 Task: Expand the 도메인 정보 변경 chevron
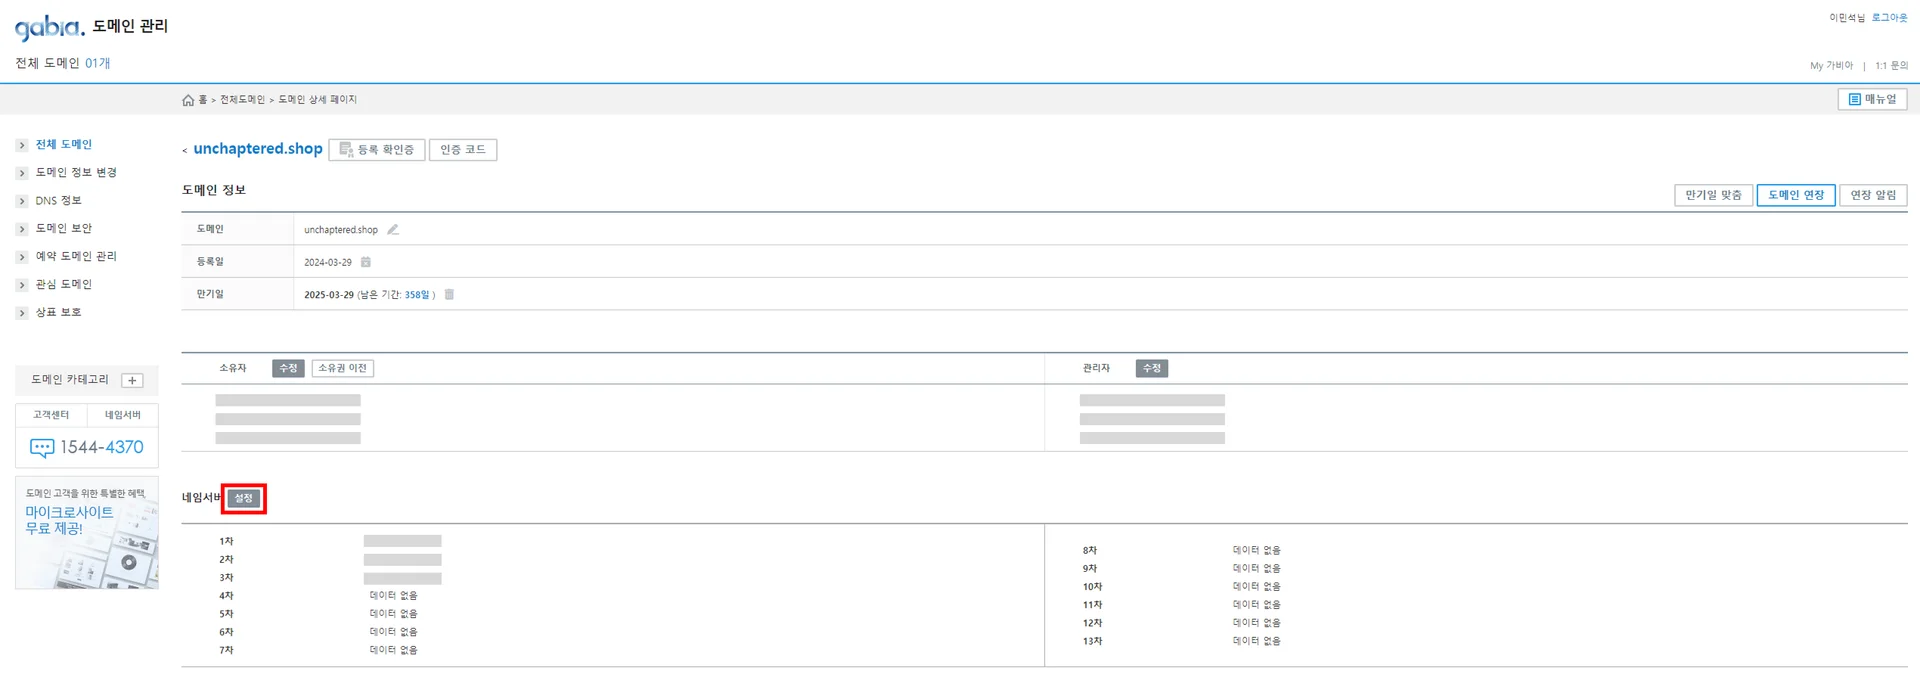click(x=21, y=173)
